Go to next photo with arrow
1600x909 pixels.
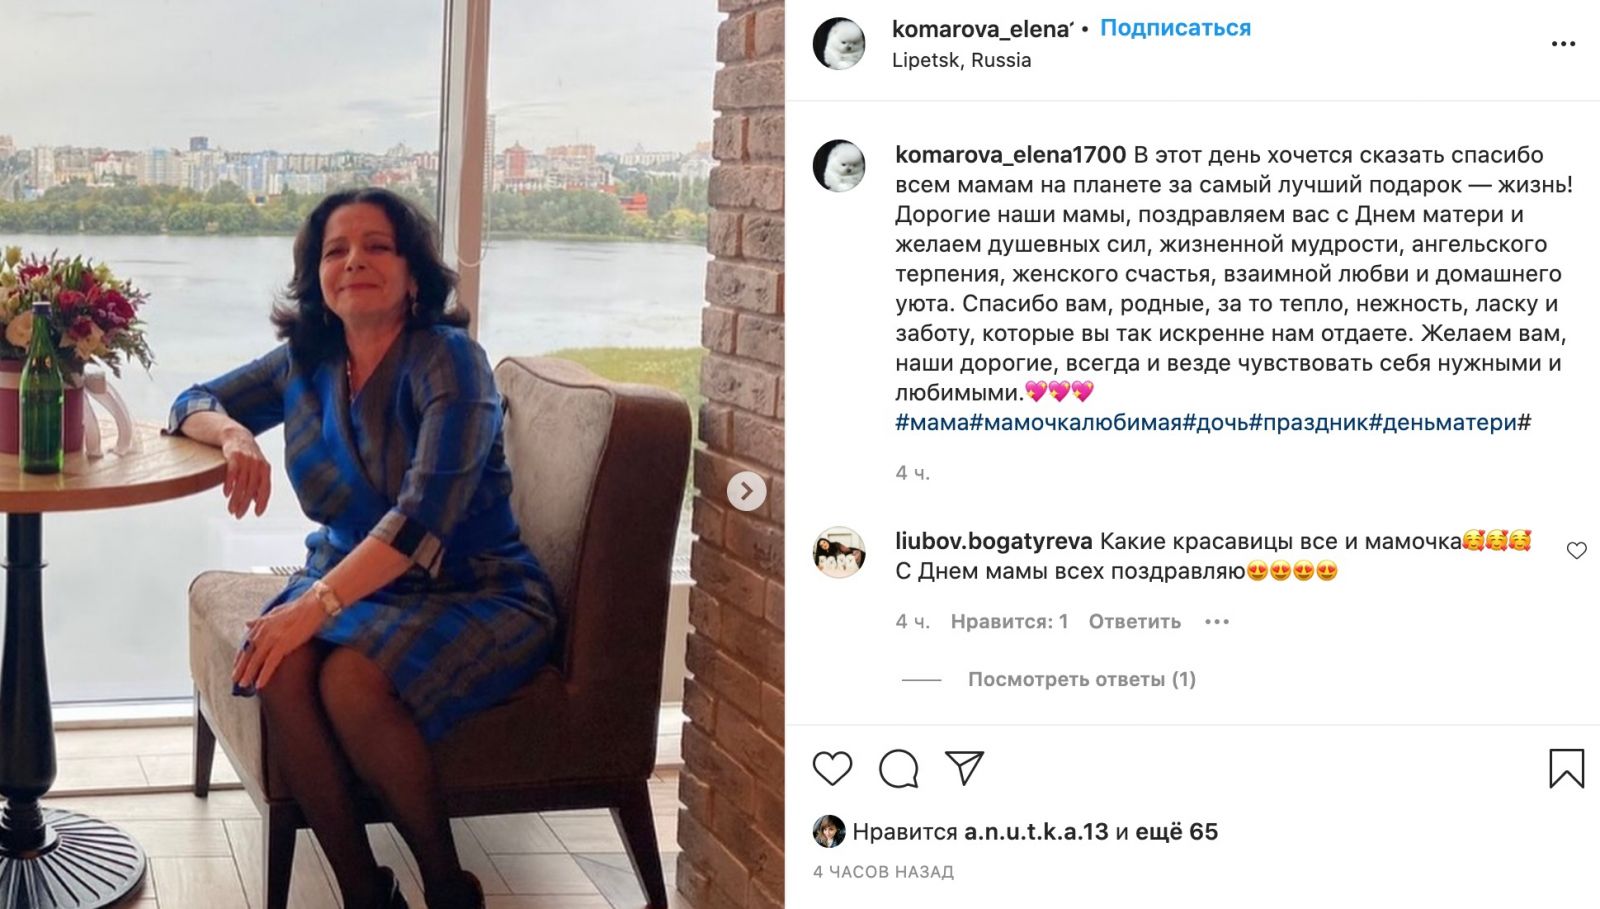tap(746, 491)
